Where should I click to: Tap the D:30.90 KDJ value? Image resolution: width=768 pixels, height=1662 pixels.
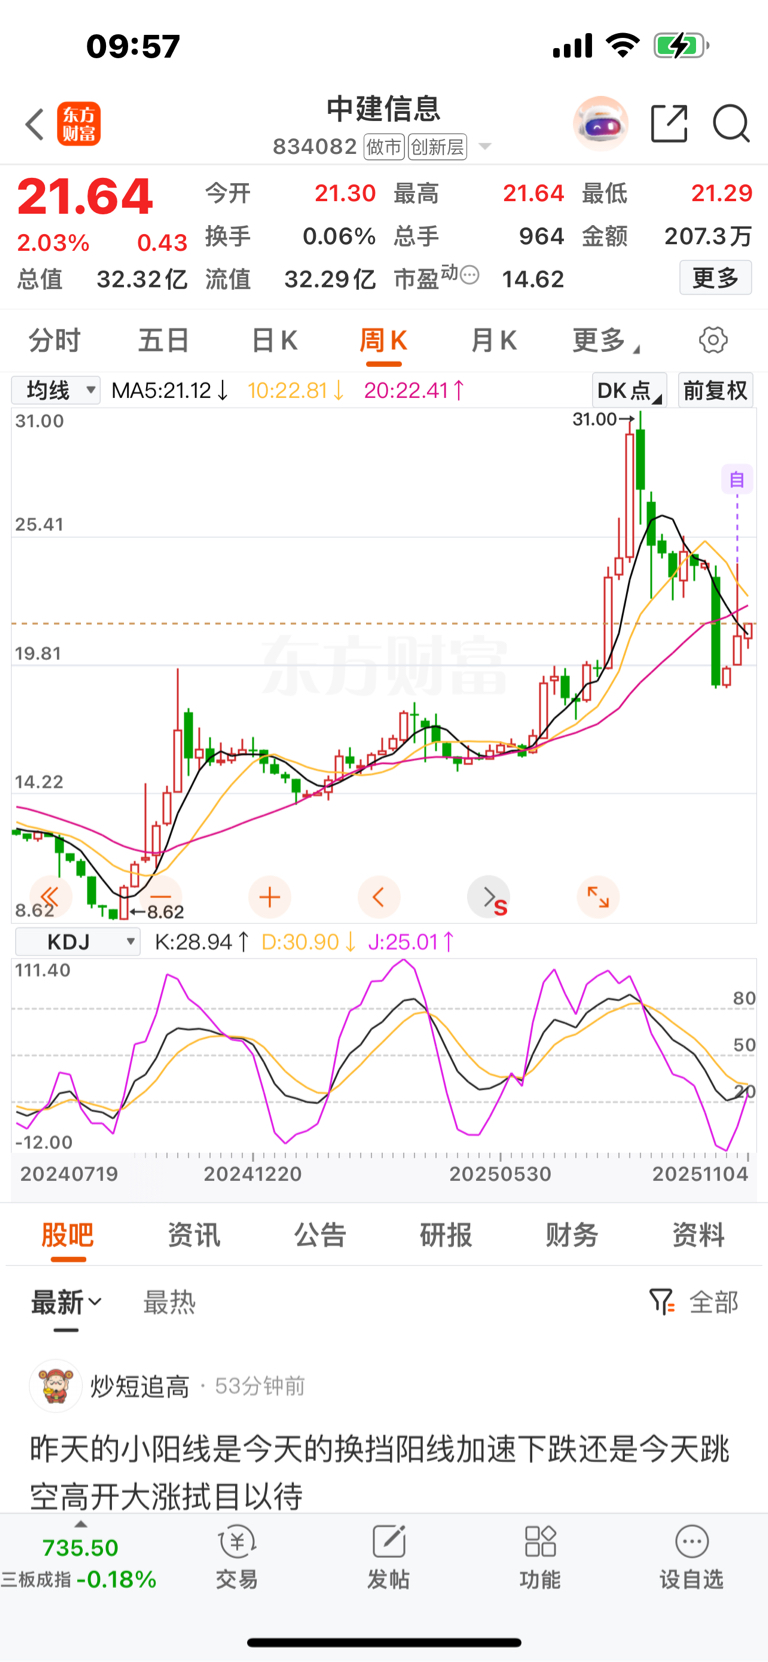pyautogui.click(x=309, y=942)
